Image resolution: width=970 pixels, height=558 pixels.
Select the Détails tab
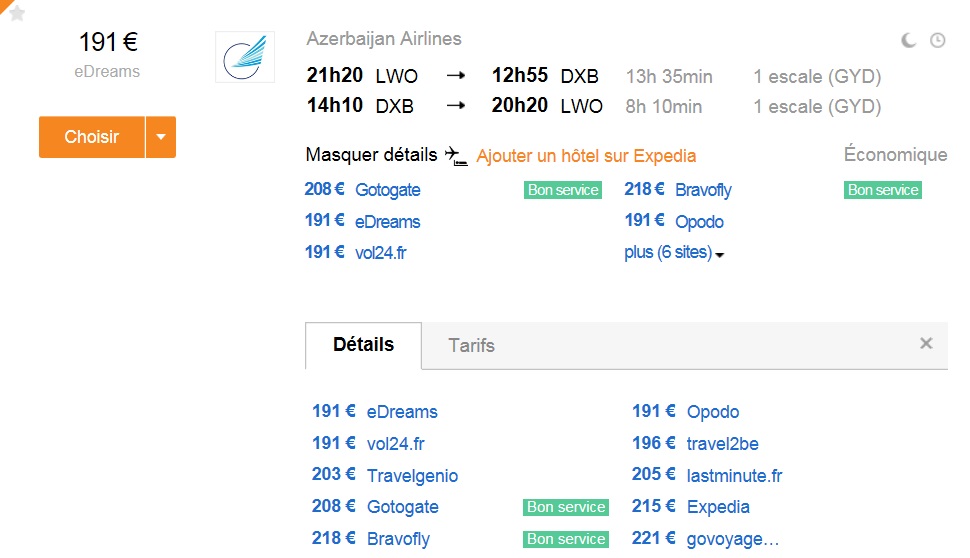pyautogui.click(x=363, y=345)
